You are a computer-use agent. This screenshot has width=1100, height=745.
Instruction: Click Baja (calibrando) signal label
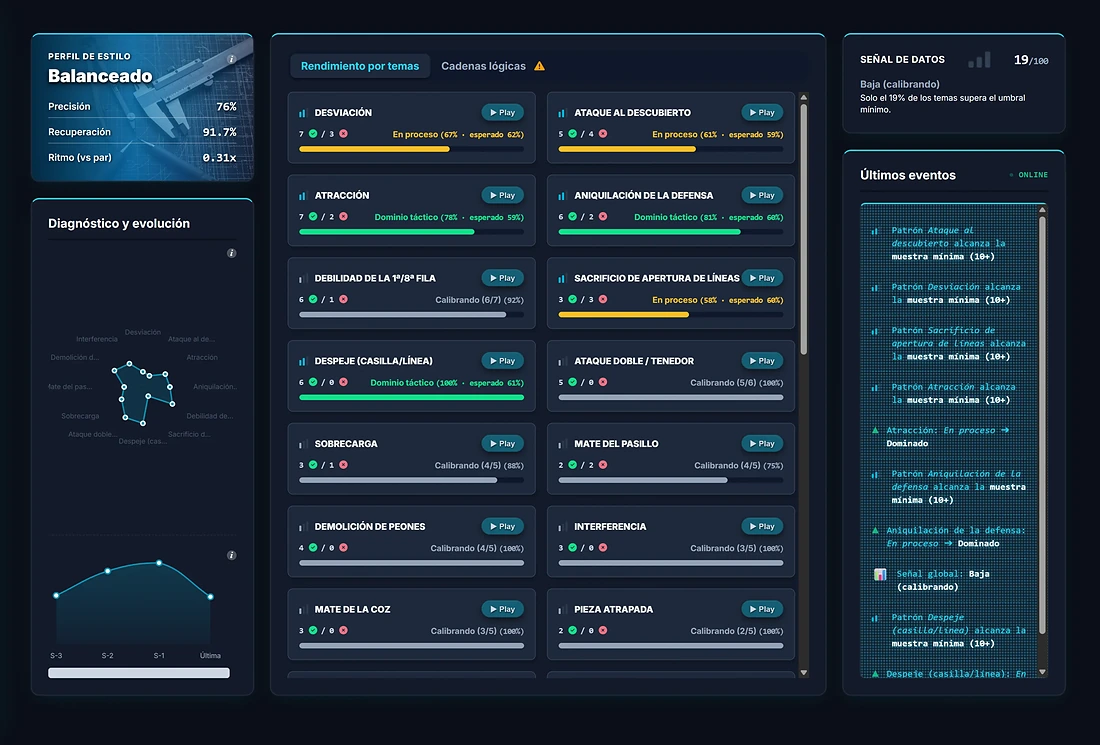click(900, 84)
